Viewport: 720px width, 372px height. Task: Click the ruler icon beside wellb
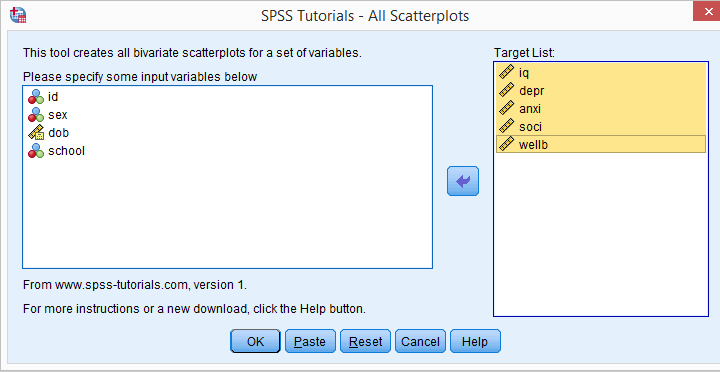tap(506, 144)
